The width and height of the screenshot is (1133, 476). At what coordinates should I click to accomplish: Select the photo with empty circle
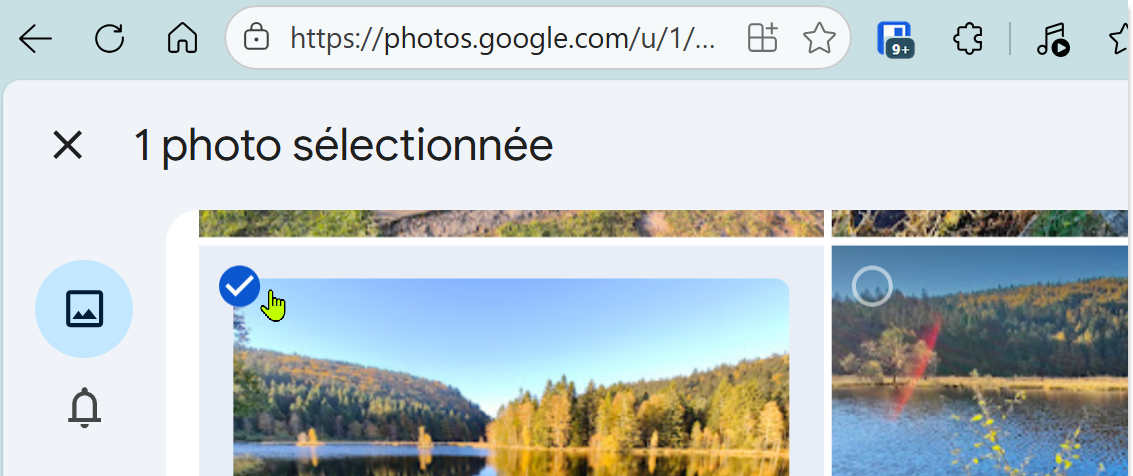pos(871,286)
